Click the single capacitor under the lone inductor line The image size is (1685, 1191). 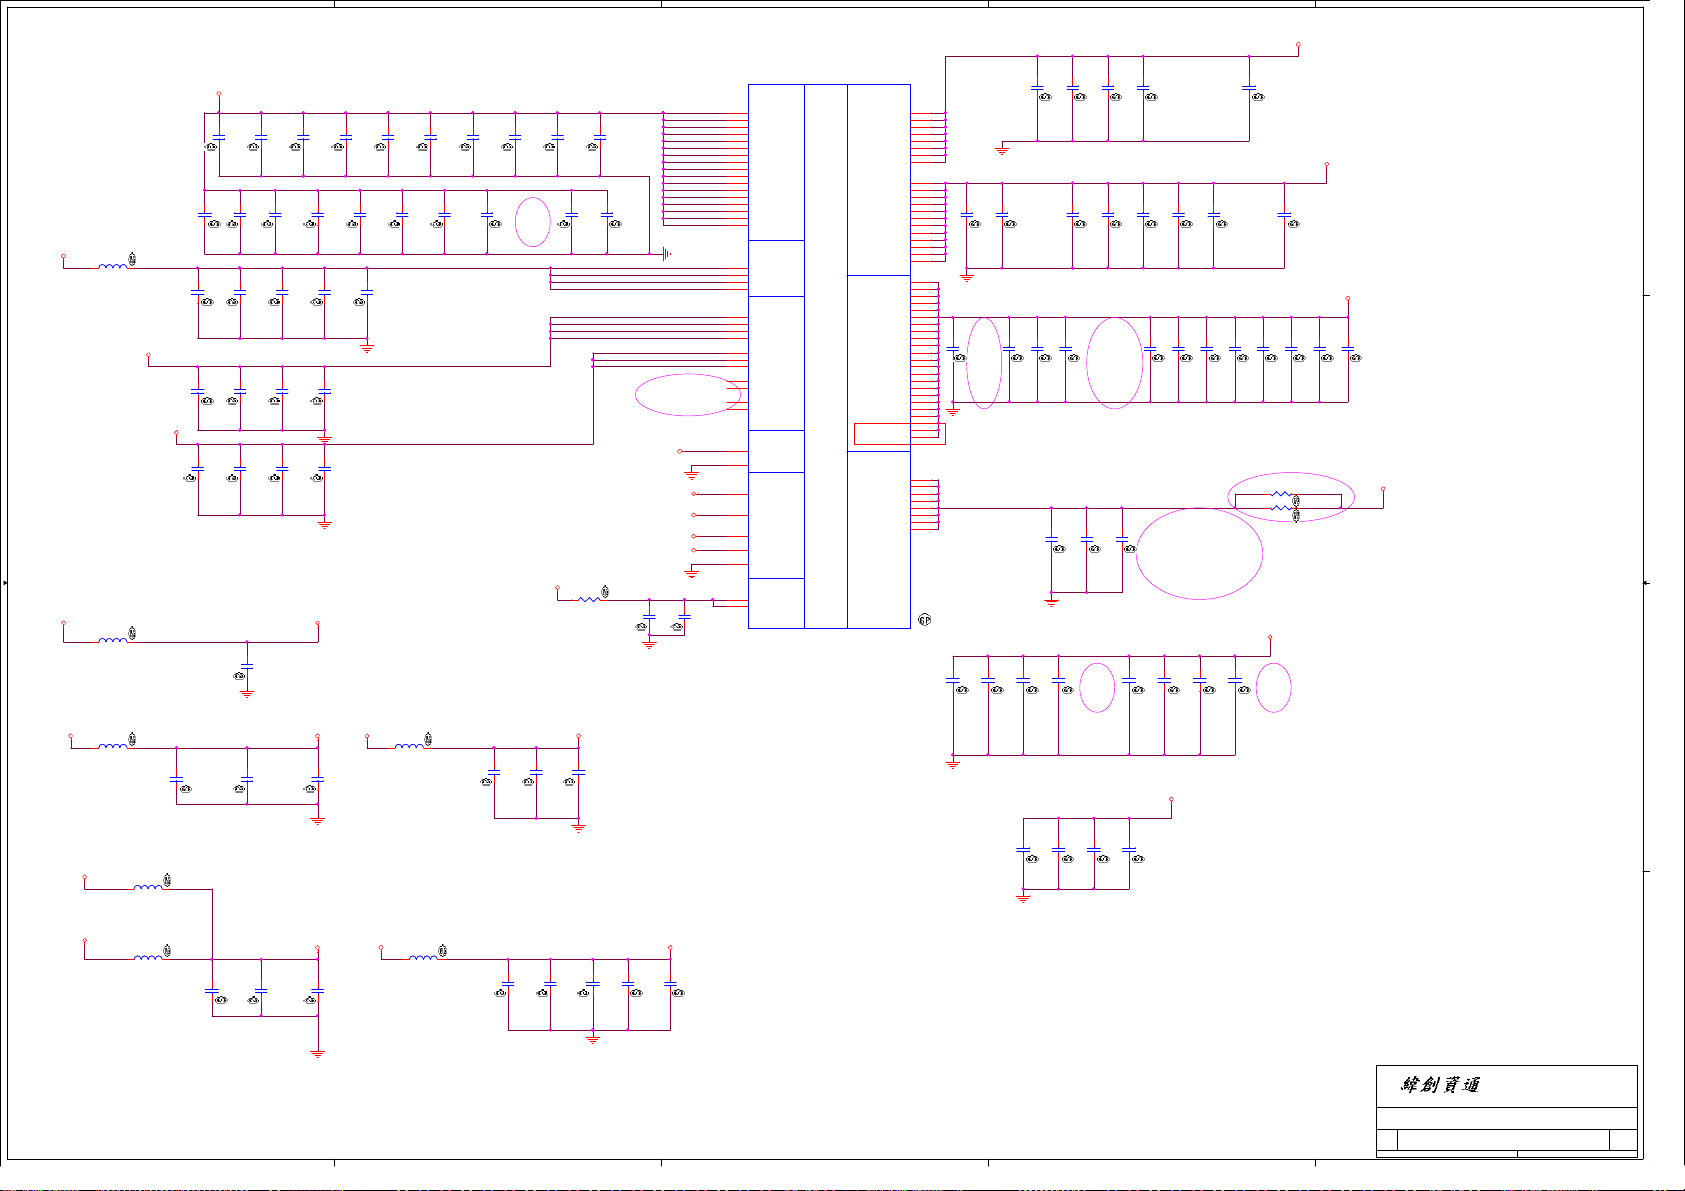tap(247, 666)
